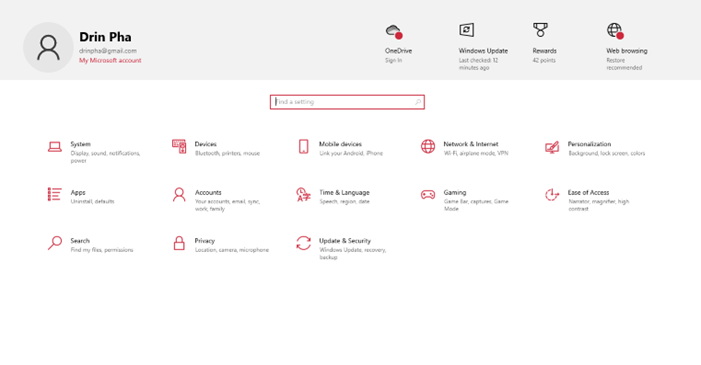Click the drinpha@gmail.com email address

click(108, 51)
